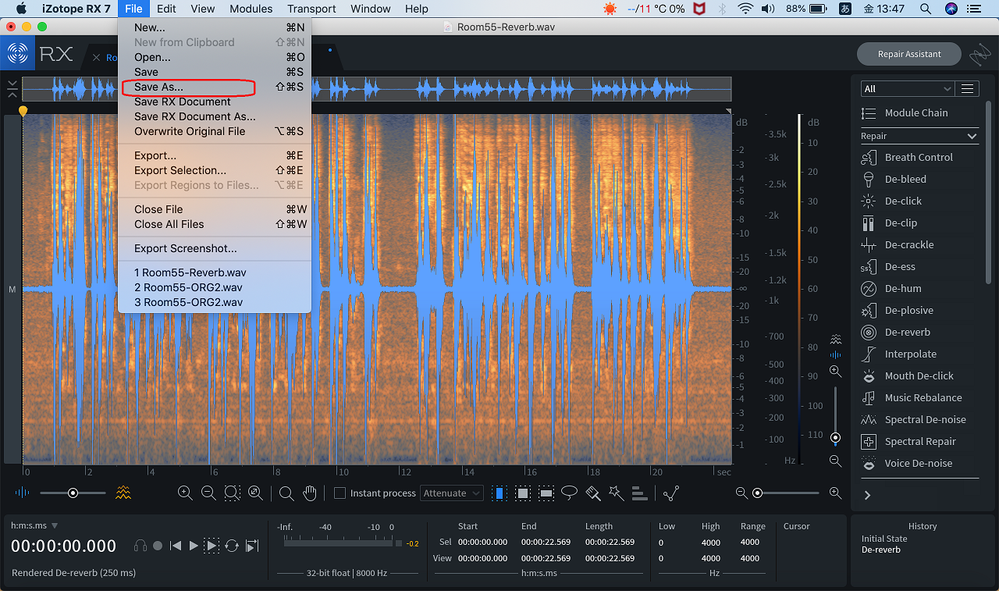
Task: Open the module filter dropdown showing All
Action: 906,89
